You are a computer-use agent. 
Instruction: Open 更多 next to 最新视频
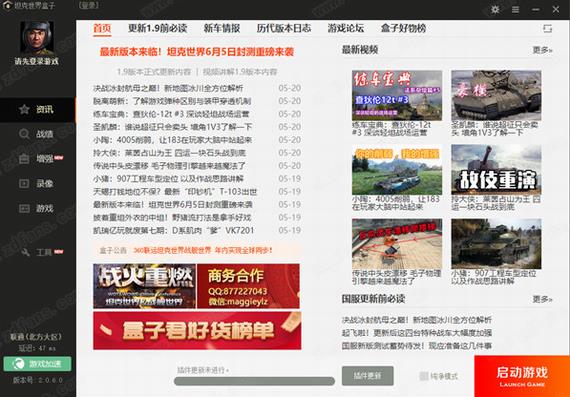click(x=542, y=50)
